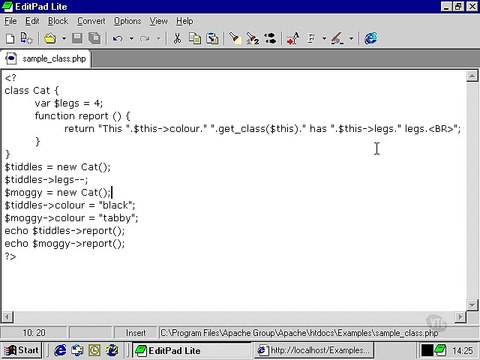Viewport: 480px width, 360px height.
Task: Click the Font toolbar icon
Action: [311, 39]
